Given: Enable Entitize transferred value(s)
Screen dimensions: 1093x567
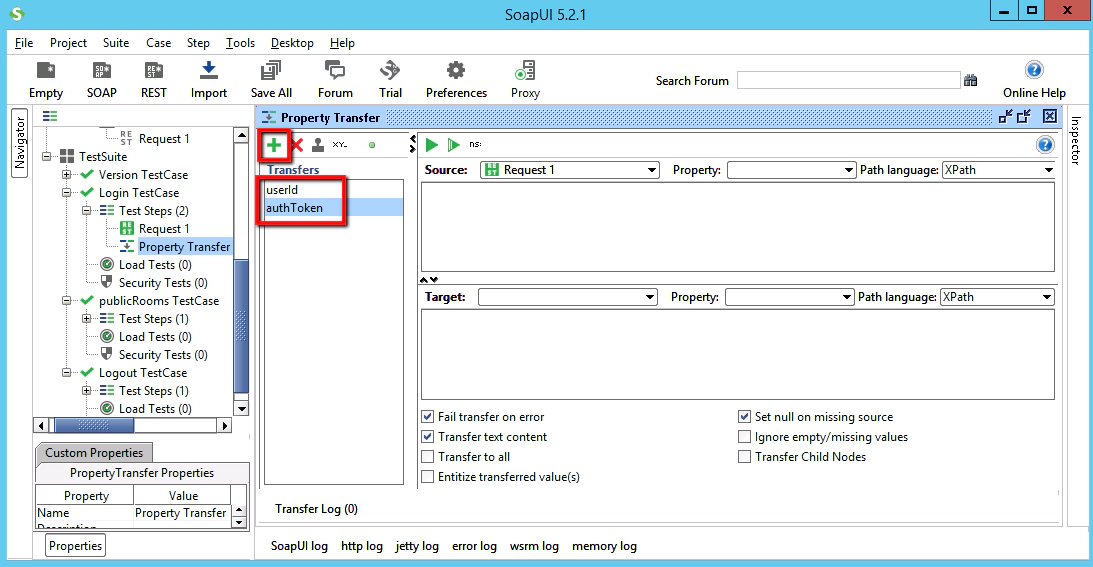Looking at the screenshot, I should (428, 477).
